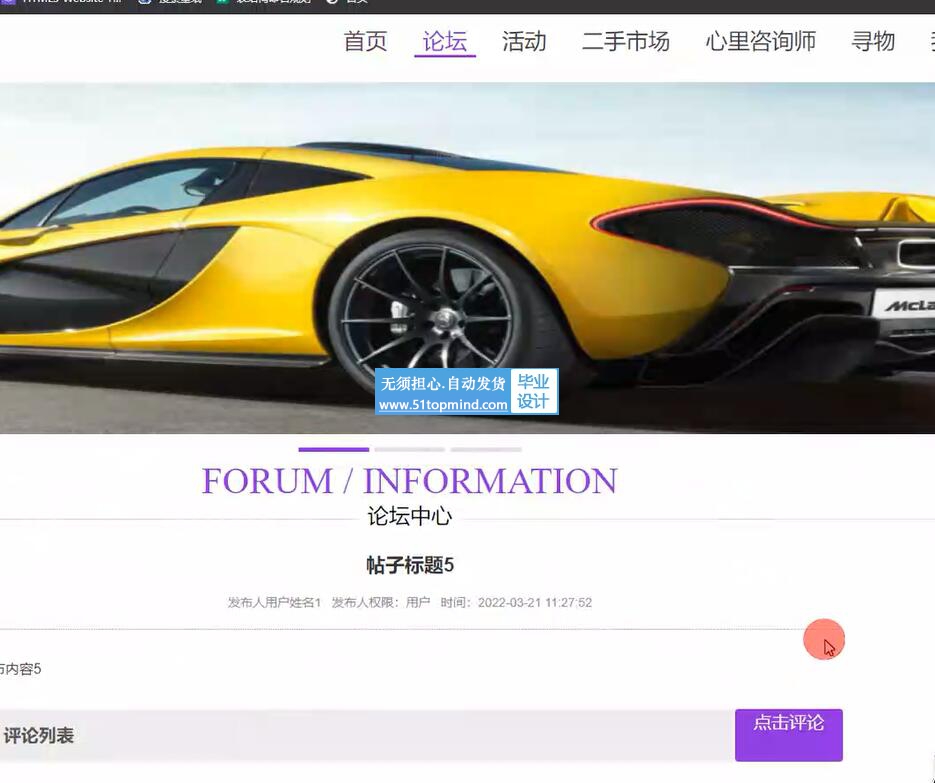Switch to the third carousel slide indicator
The image size is (935, 783).
click(x=486, y=450)
